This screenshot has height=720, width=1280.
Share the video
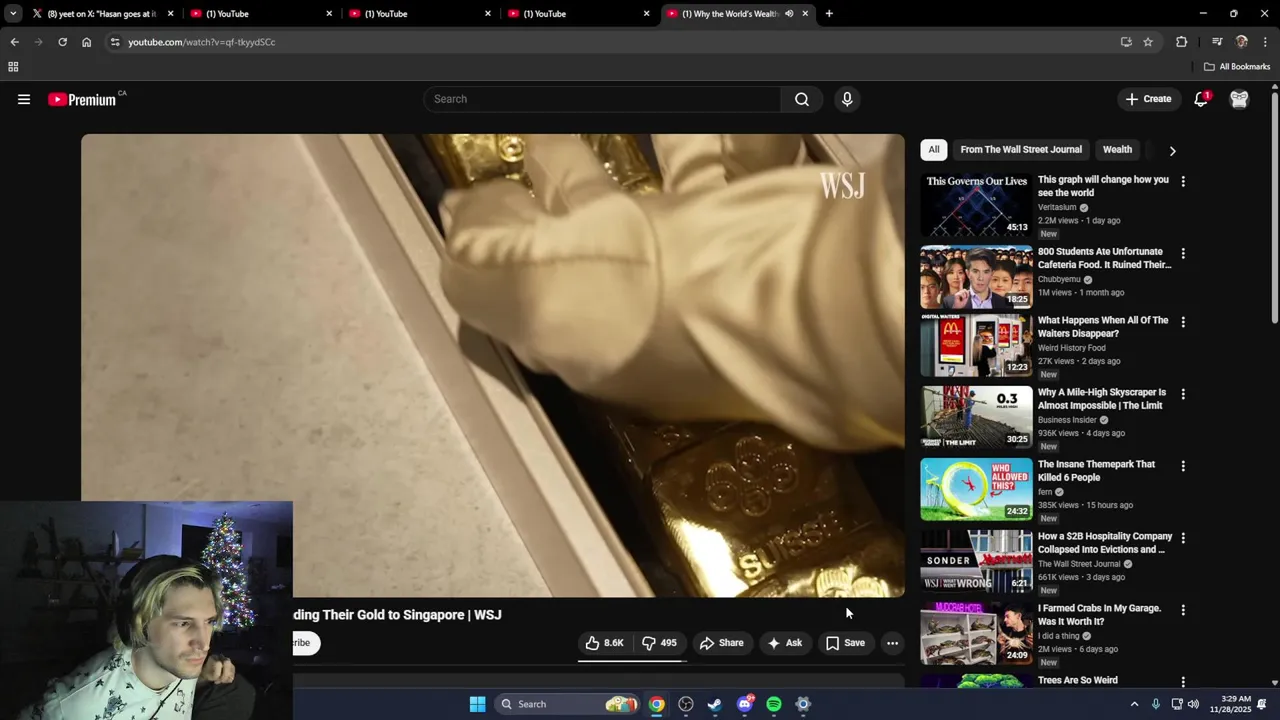tap(721, 643)
